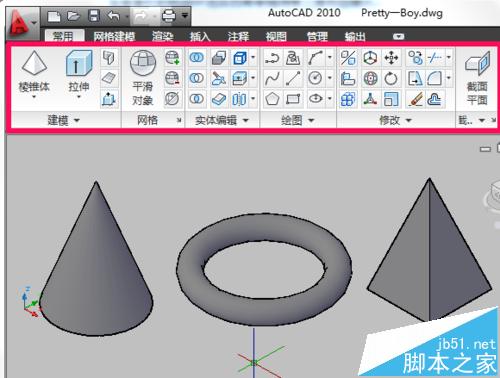Switch to the 插入 ribbon tab
The height and width of the screenshot is (378, 500).
(x=200, y=36)
